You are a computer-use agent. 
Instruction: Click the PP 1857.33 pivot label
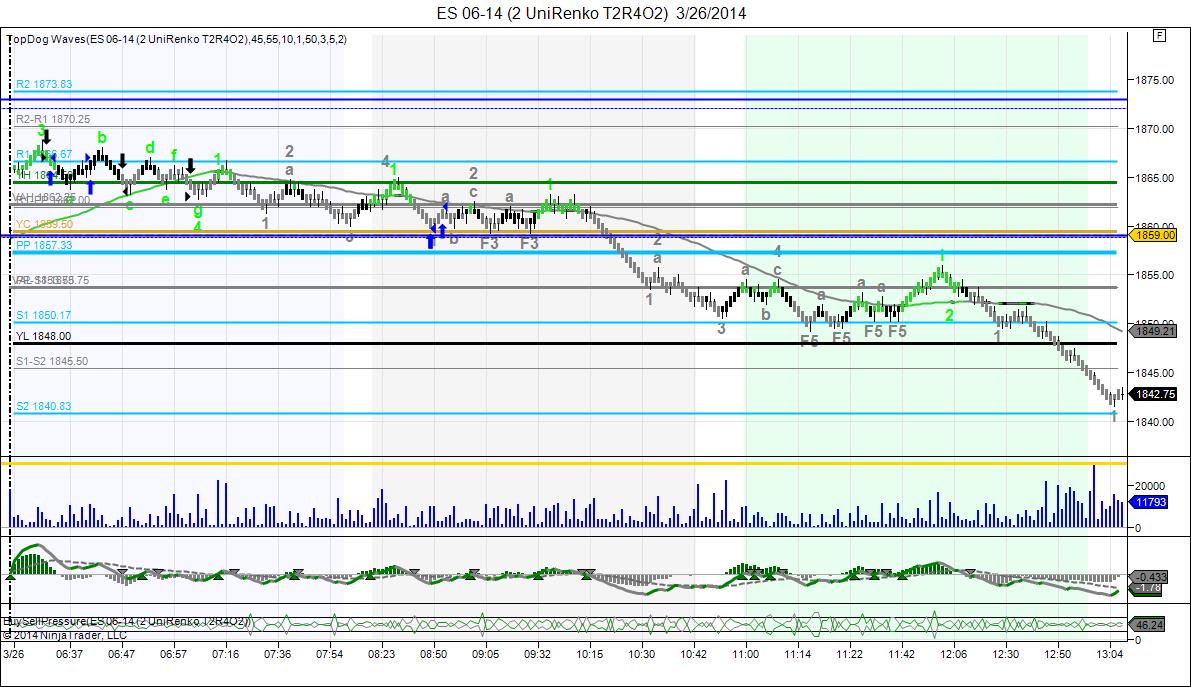point(44,245)
